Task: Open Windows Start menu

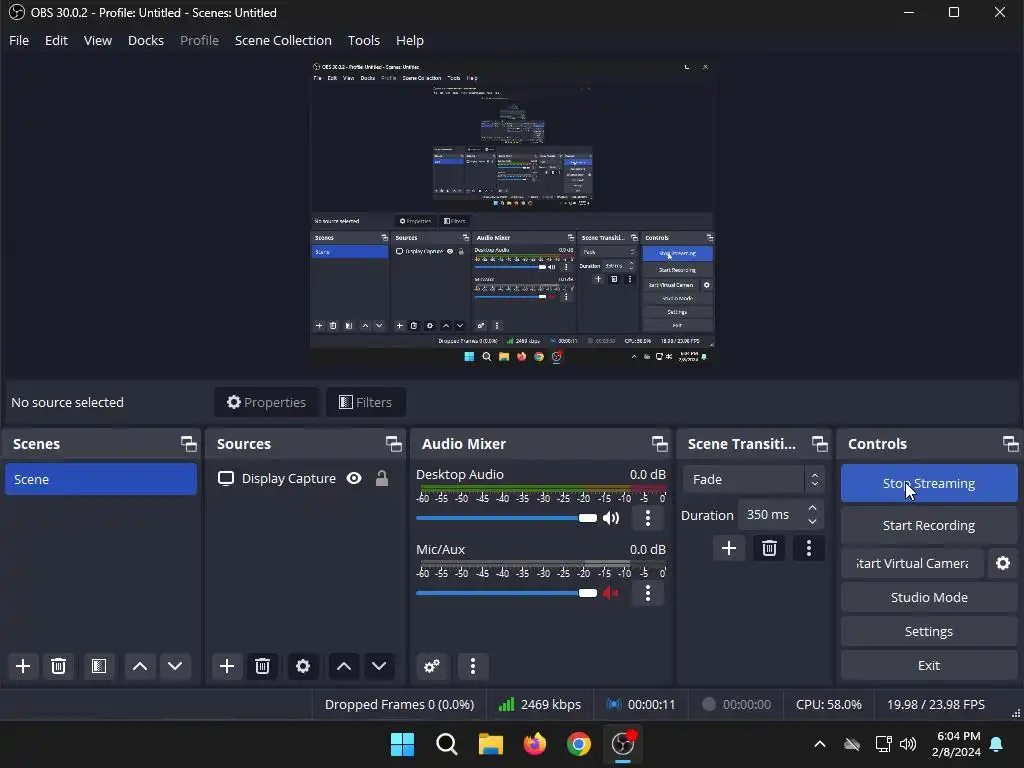Action: (402, 744)
